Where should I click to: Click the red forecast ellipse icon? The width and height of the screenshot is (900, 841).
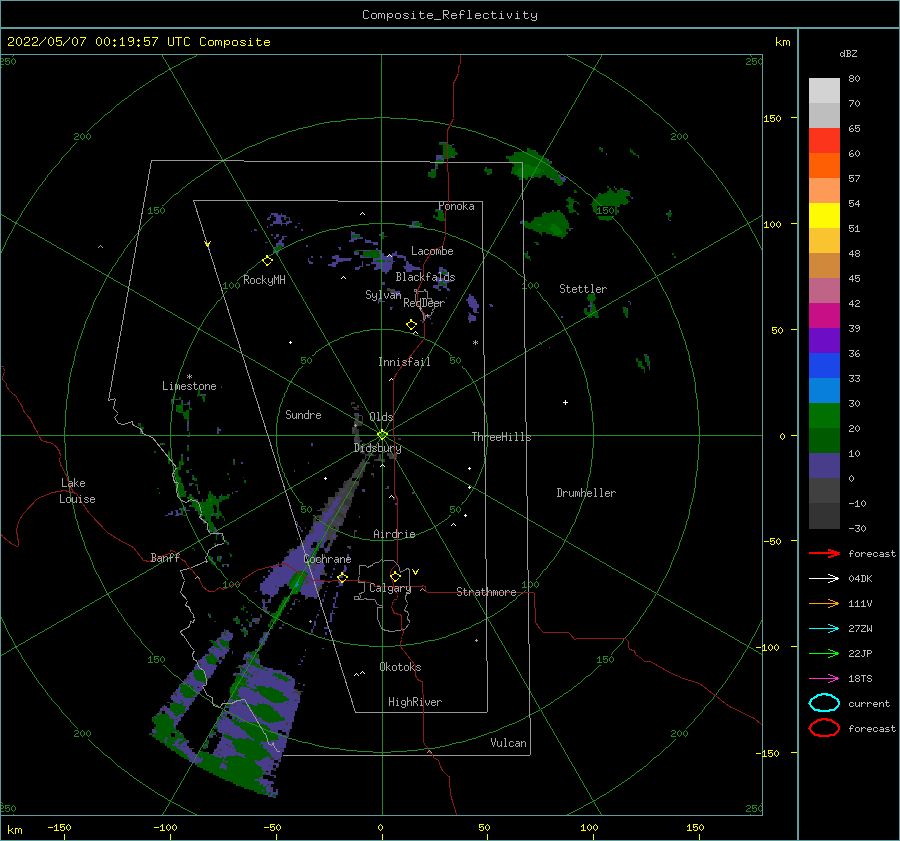pyautogui.click(x=824, y=728)
